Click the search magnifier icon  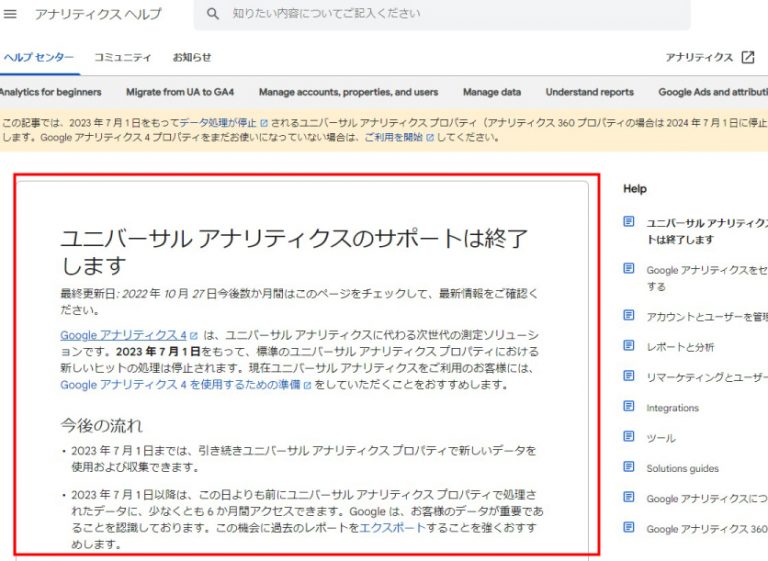212,14
